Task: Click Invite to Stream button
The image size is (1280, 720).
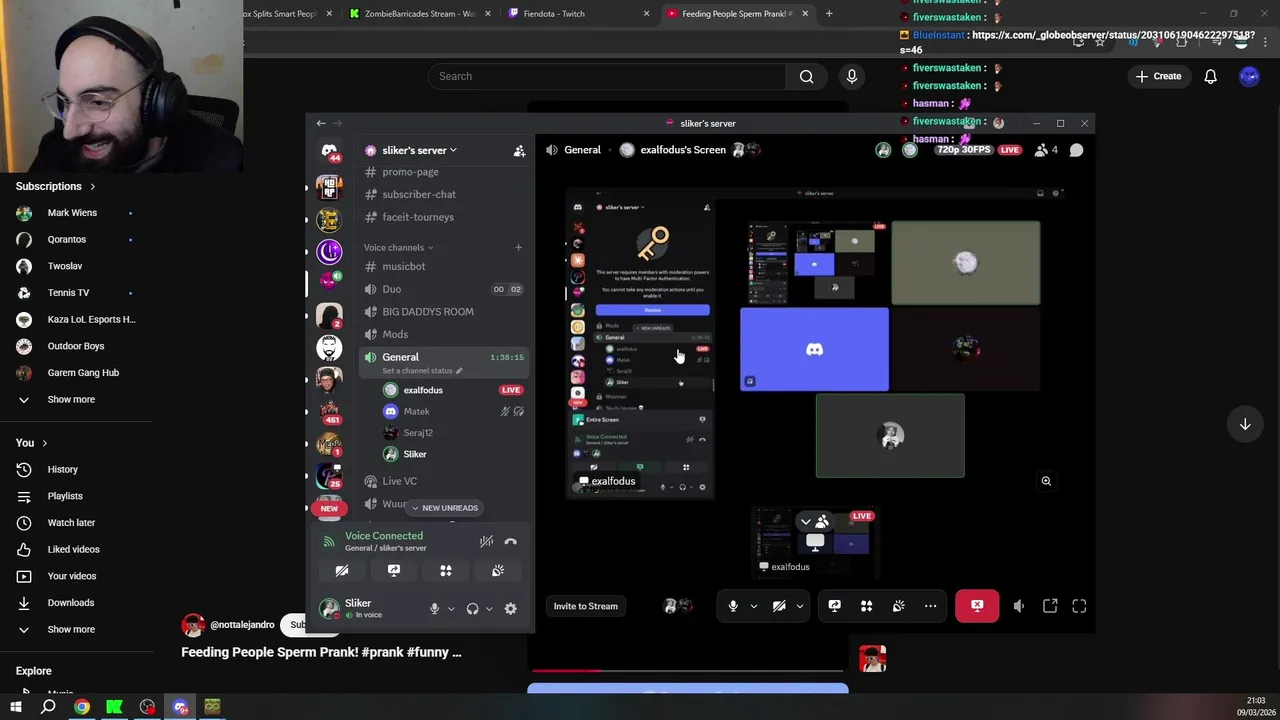Action: [586, 606]
